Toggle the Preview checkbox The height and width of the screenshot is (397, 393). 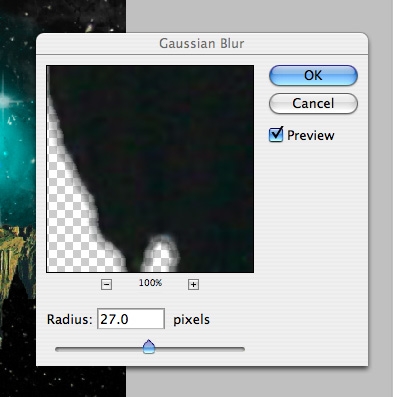click(276, 135)
